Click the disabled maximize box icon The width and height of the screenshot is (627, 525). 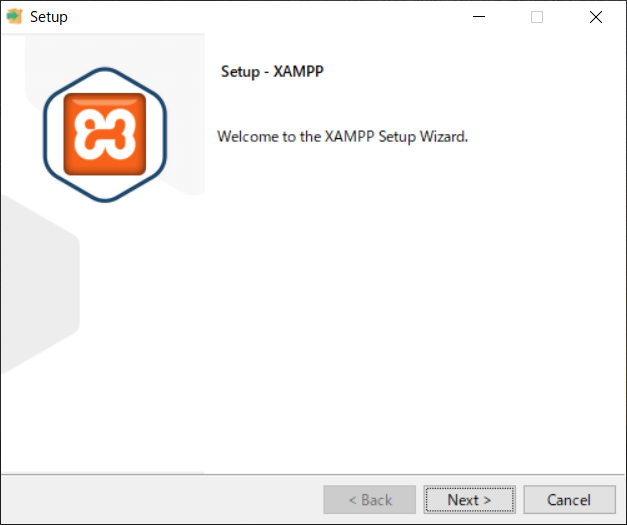(x=537, y=17)
